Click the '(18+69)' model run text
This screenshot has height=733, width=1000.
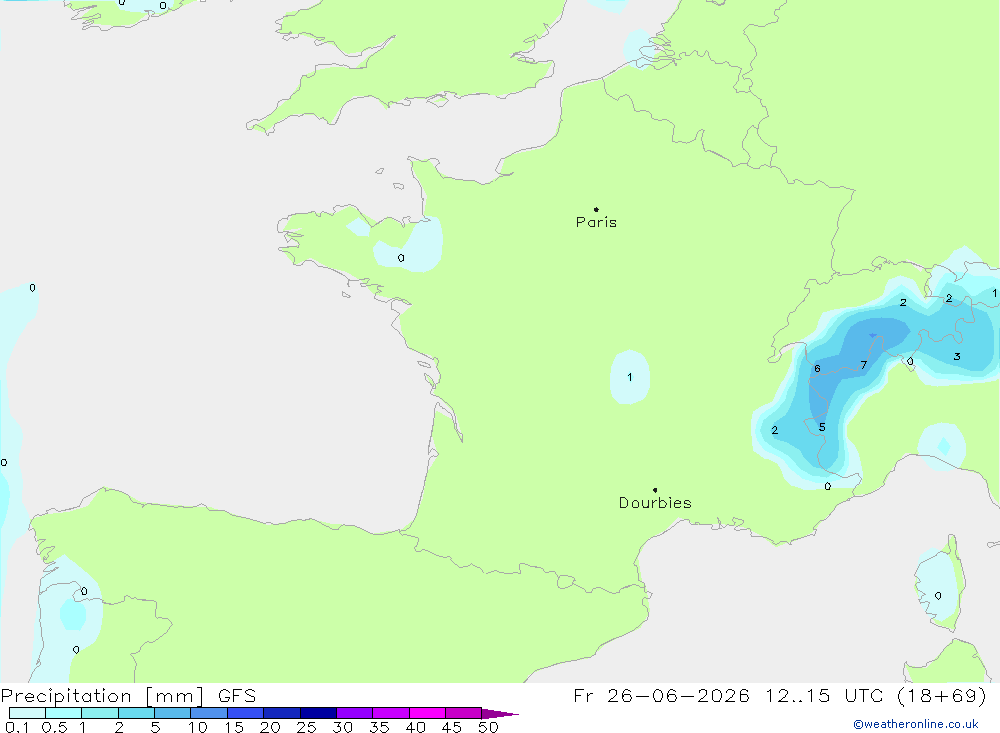click(x=941, y=695)
